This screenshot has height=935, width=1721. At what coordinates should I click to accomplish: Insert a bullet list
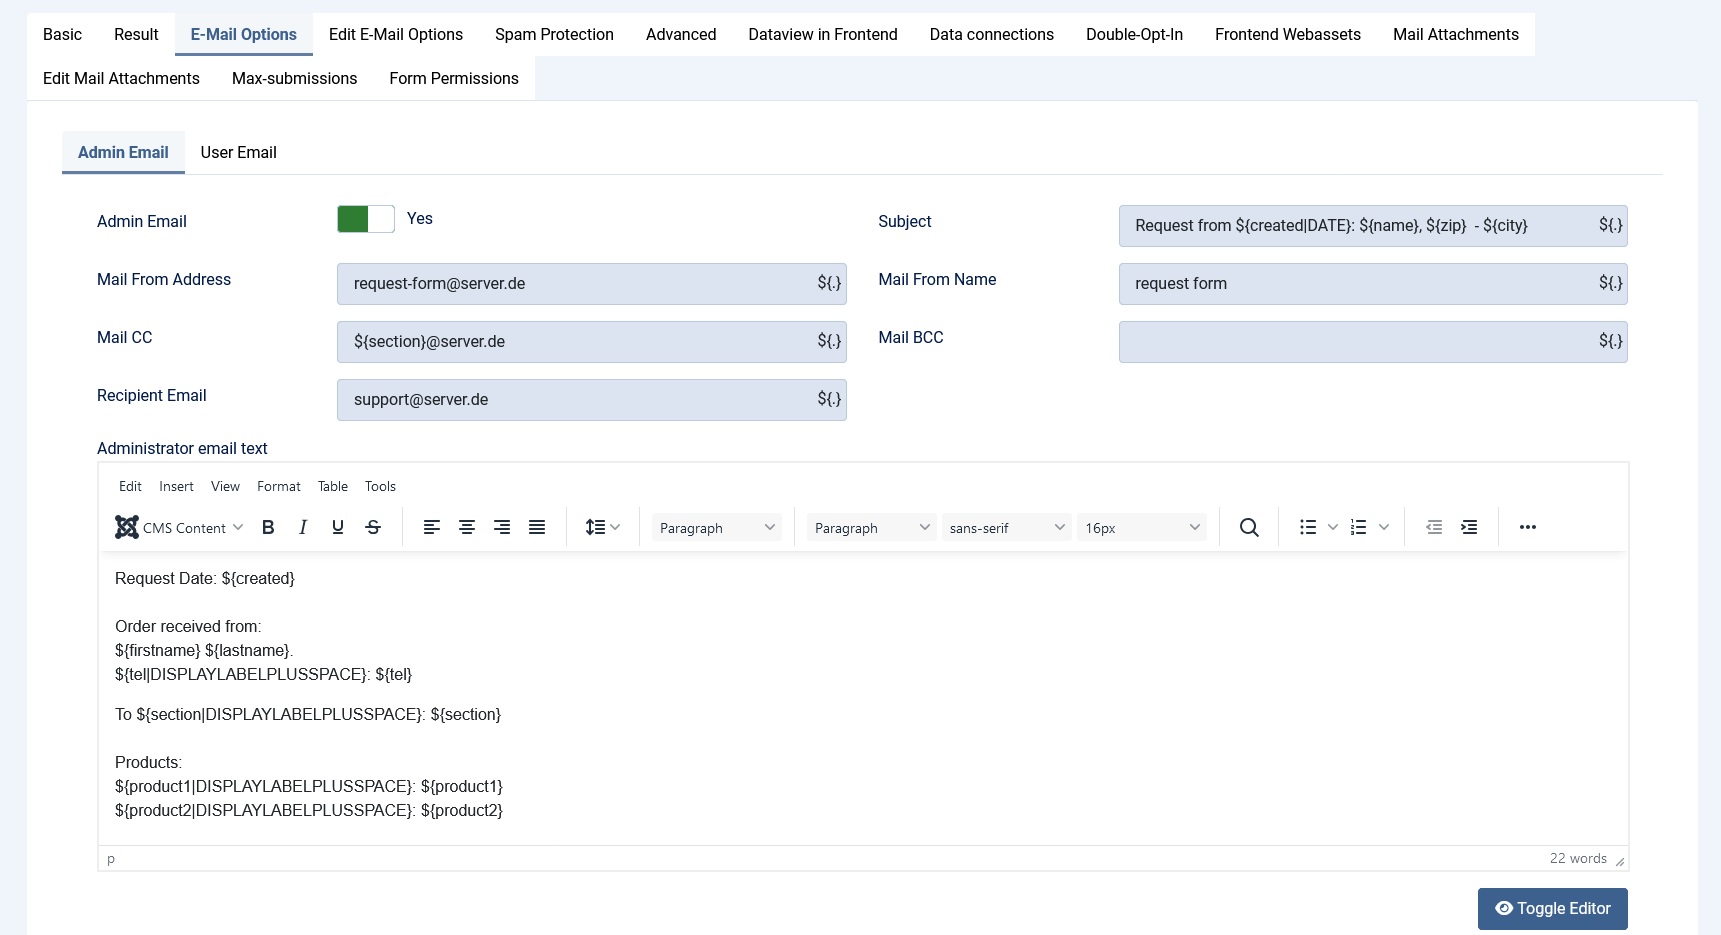click(1308, 527)
